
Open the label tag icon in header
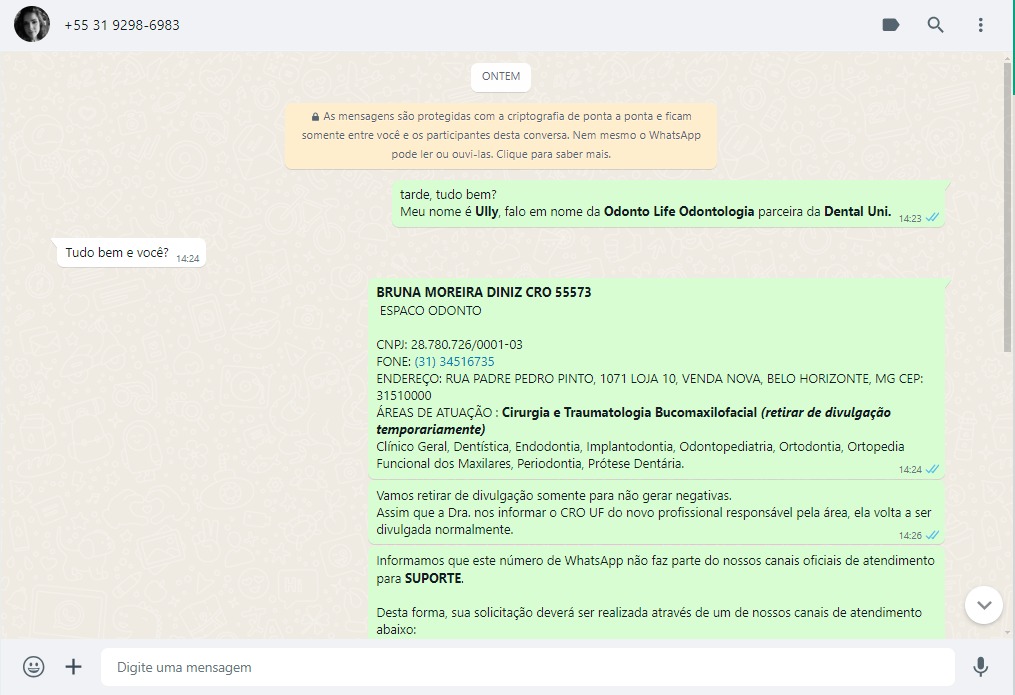(x=891, y=25)
